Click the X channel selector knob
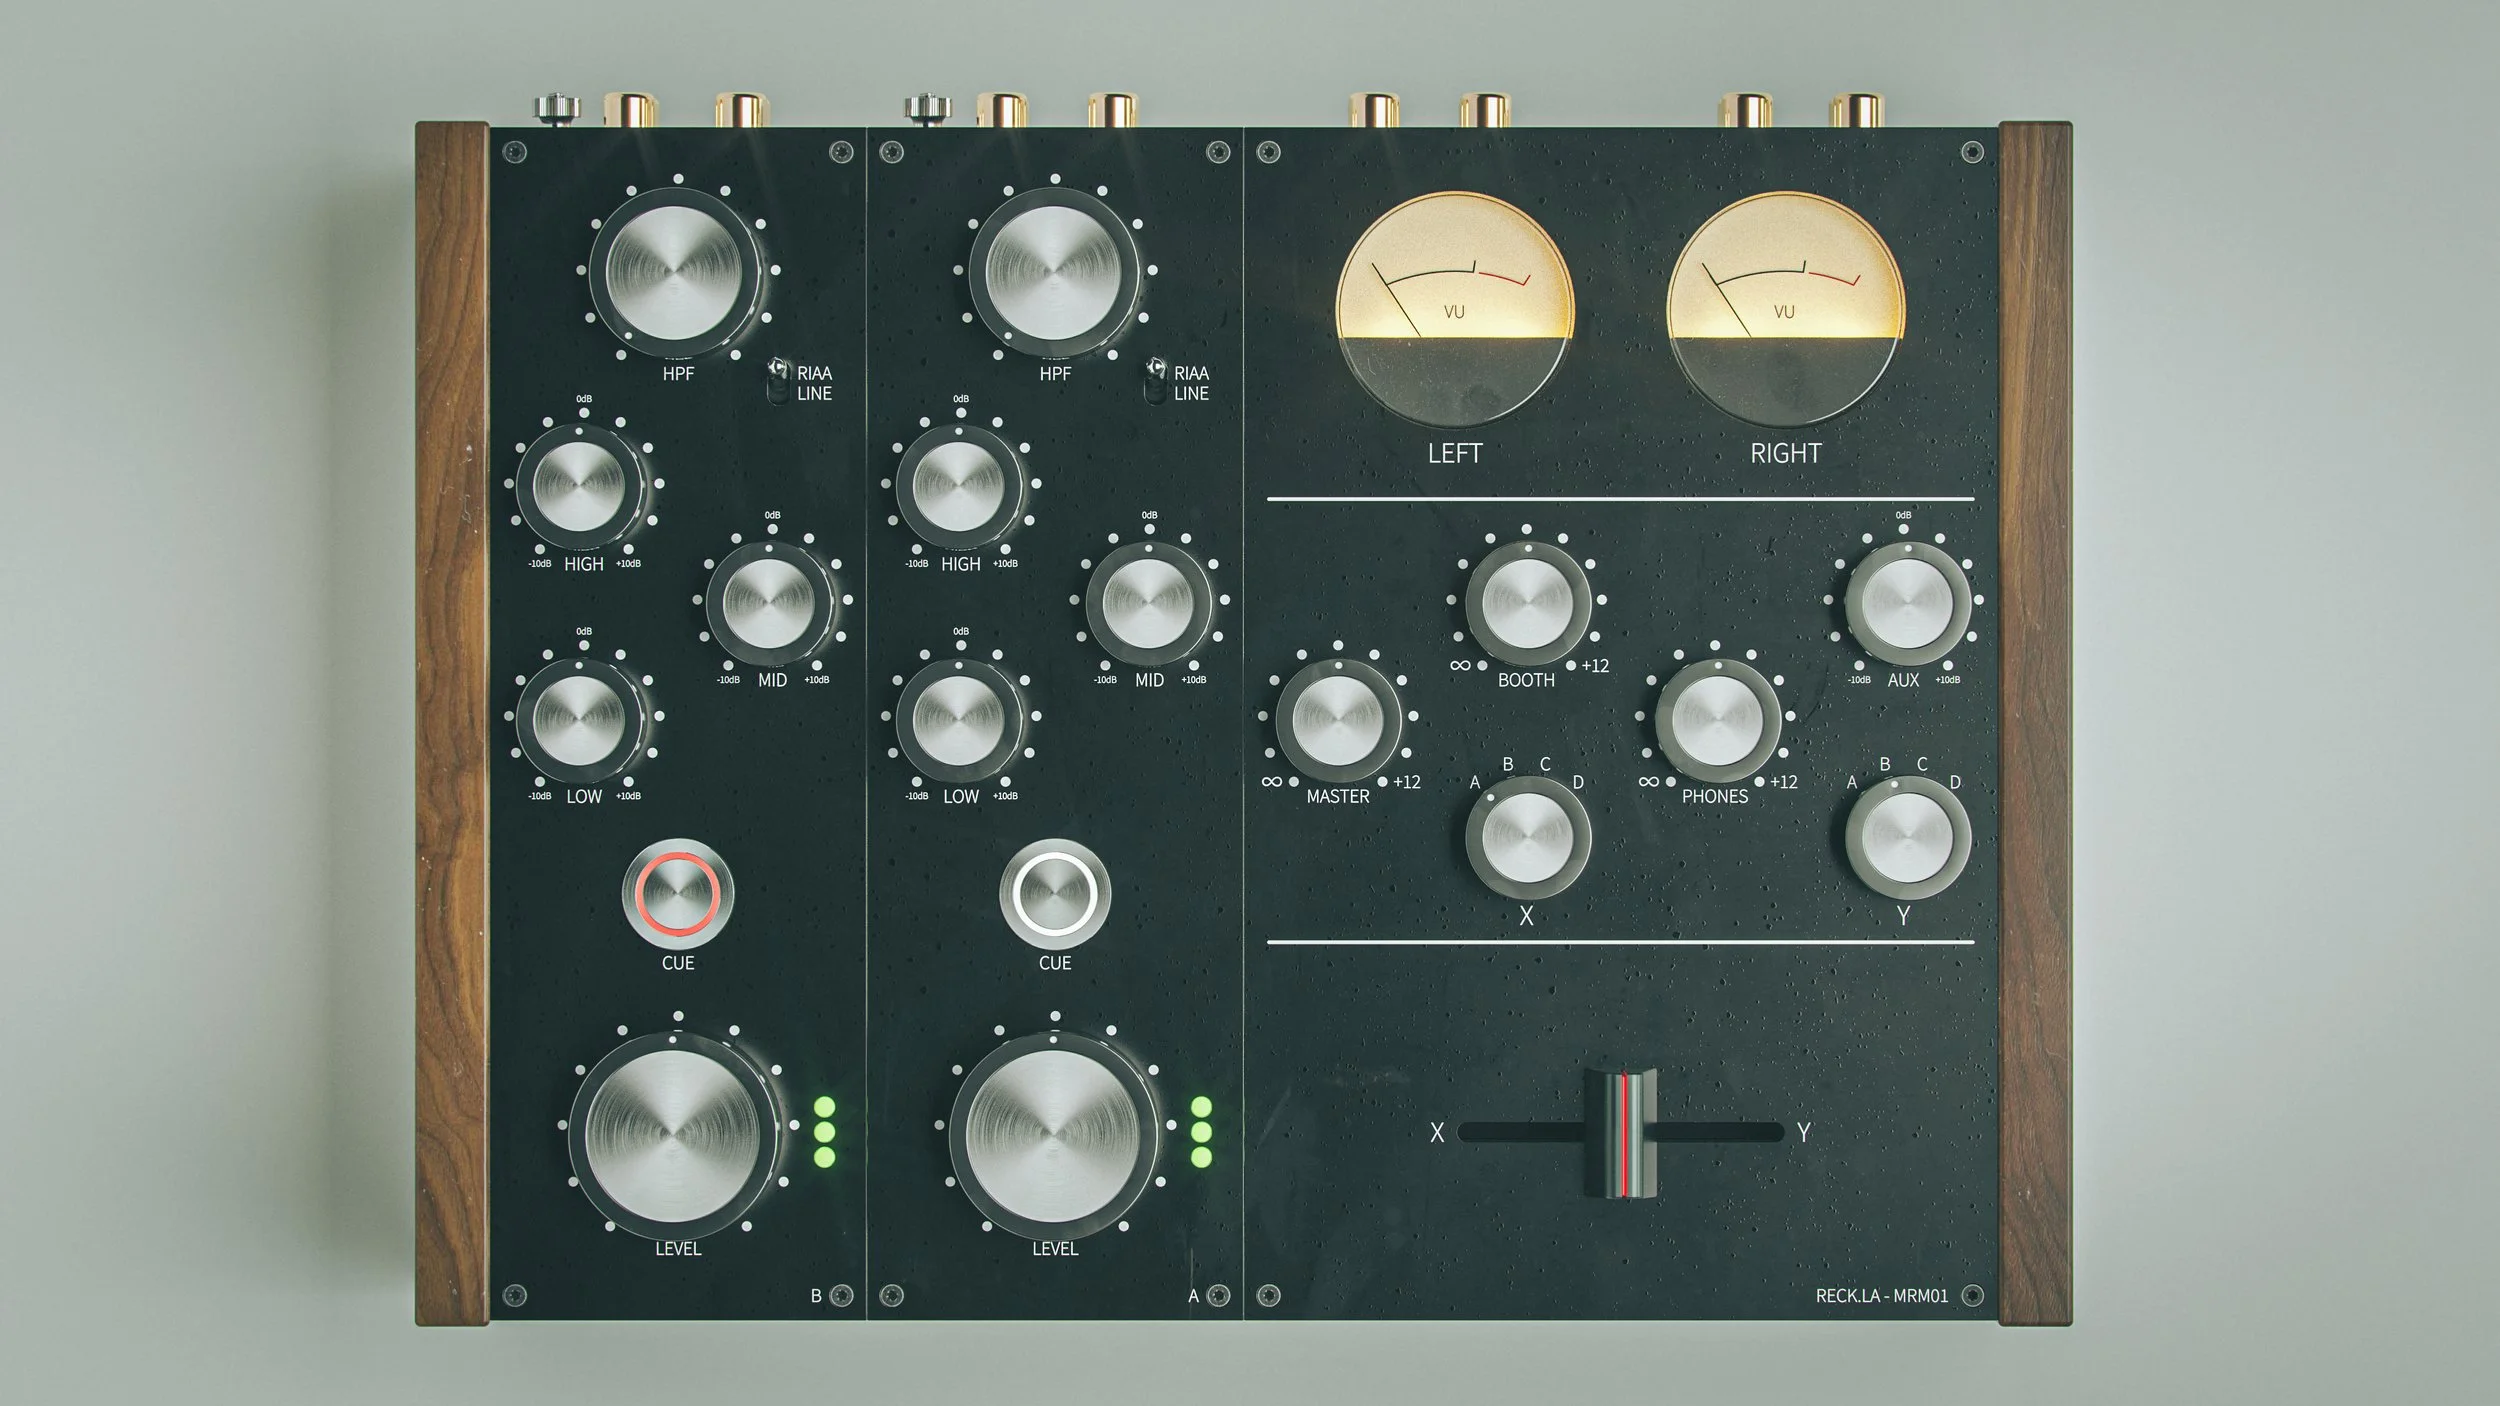 click(1527, 837)
